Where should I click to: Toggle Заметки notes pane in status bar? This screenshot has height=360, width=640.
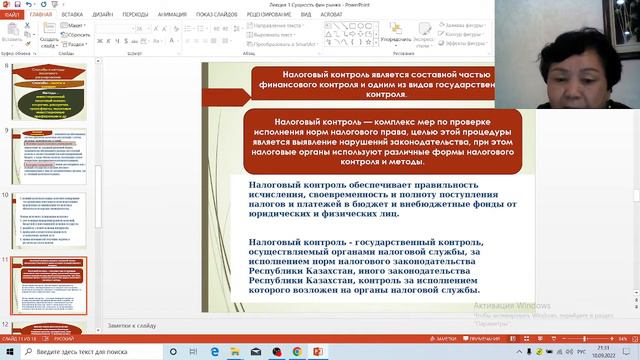tap(443, 339)
